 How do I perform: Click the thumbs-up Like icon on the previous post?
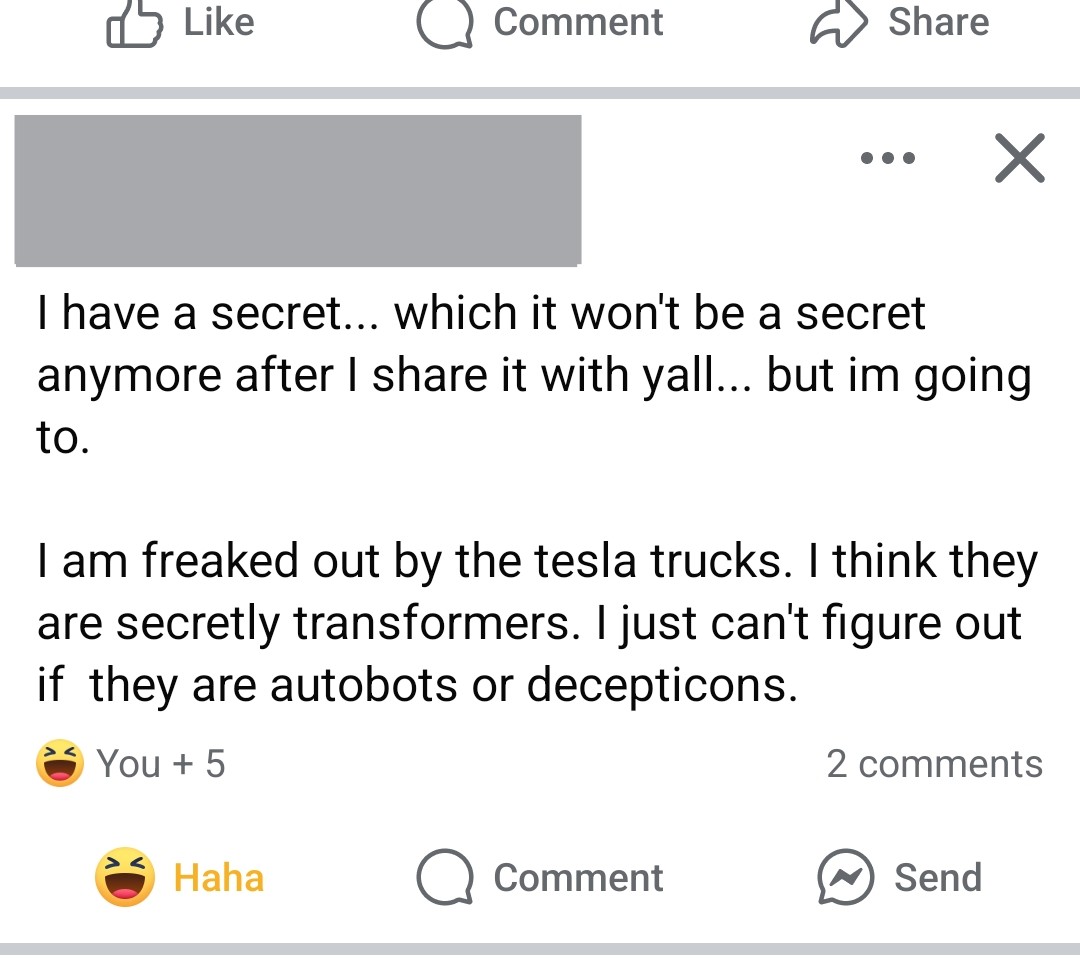click(x=134, y=24)
